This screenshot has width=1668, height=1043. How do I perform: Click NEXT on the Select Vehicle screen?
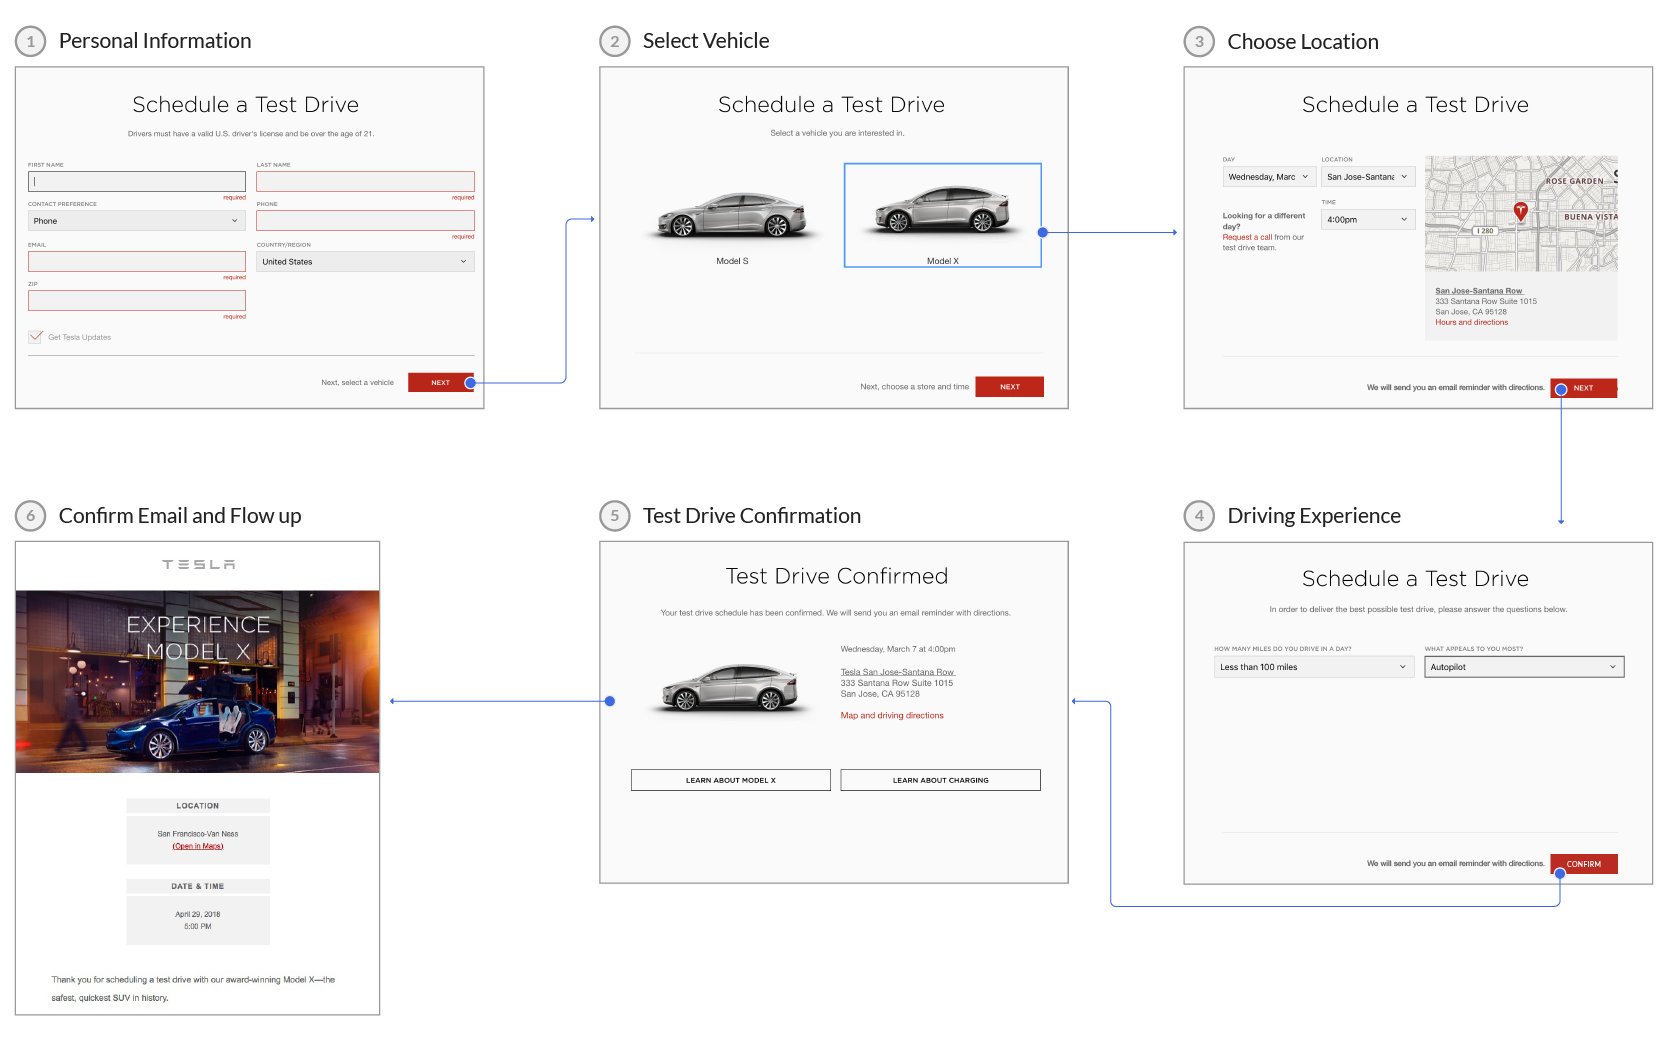tap(1010, 387)
